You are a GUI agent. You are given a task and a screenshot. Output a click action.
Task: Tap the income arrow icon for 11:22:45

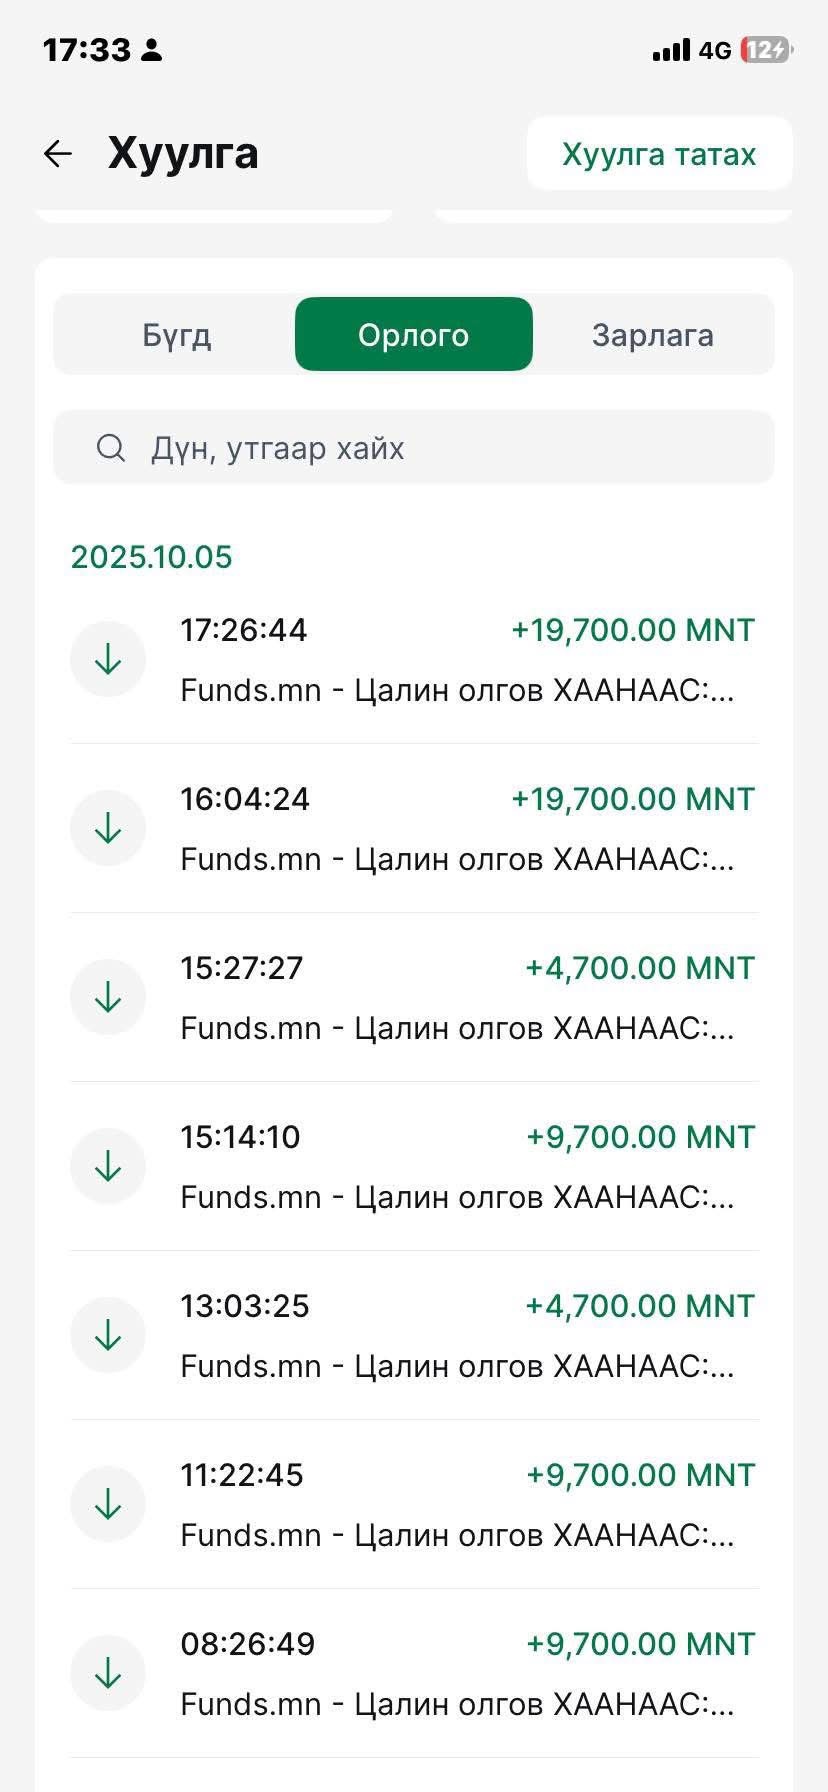pyautogui.click(x=108, y=1504)
